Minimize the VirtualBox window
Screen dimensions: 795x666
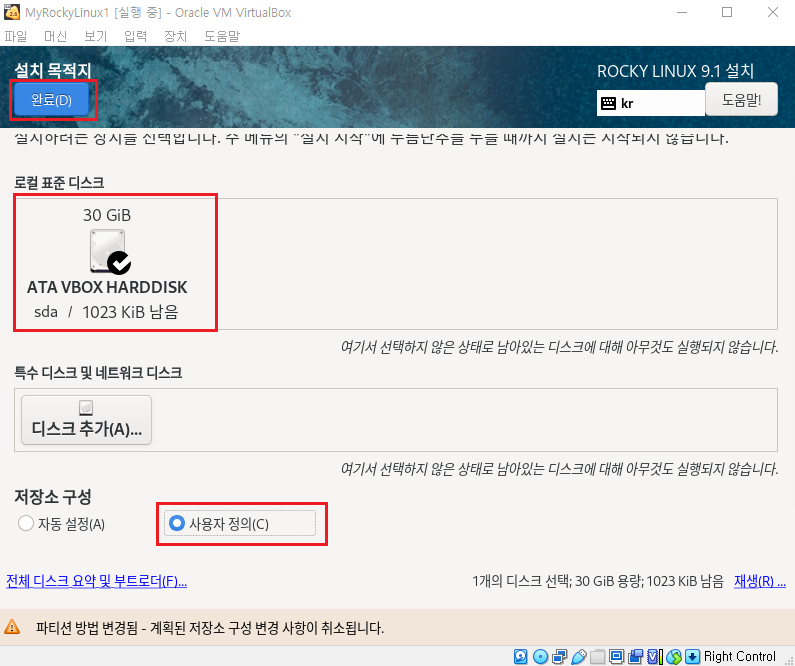tap(682, 12)
